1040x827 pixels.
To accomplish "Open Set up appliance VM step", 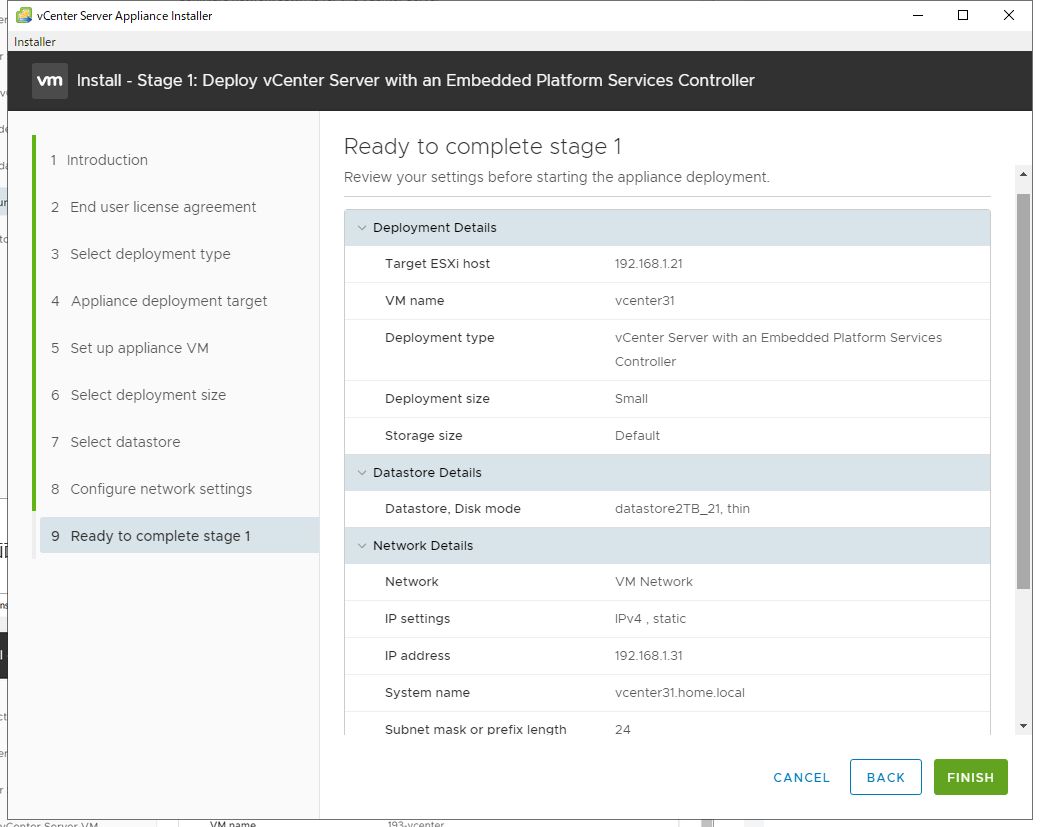I will (x=139, y=348).
